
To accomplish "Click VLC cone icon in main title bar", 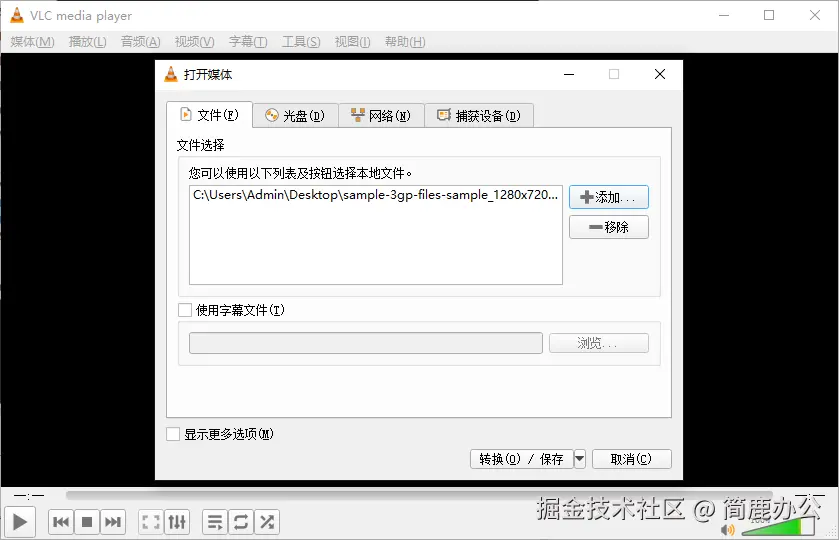I will pyautogui.click(x=17, y=15).
